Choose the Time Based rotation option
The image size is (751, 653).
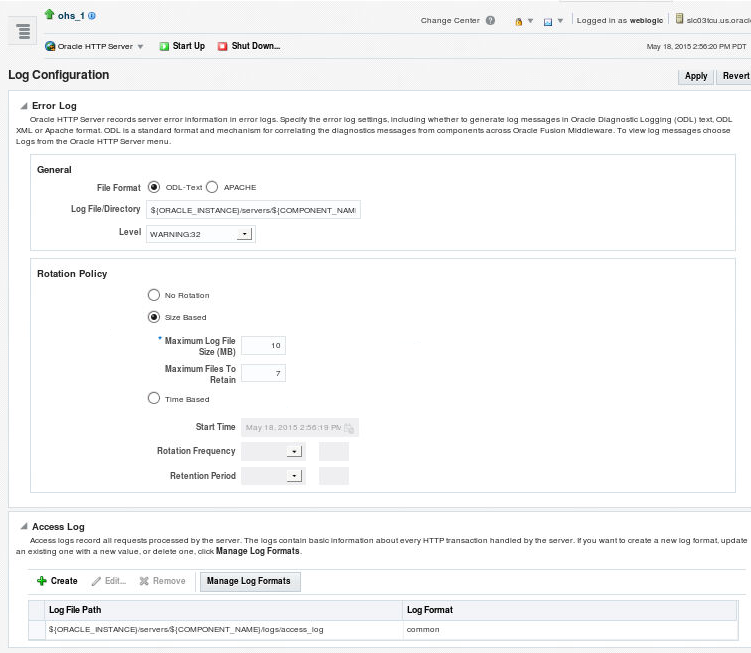pyautogui.click(x=154, y=399)
